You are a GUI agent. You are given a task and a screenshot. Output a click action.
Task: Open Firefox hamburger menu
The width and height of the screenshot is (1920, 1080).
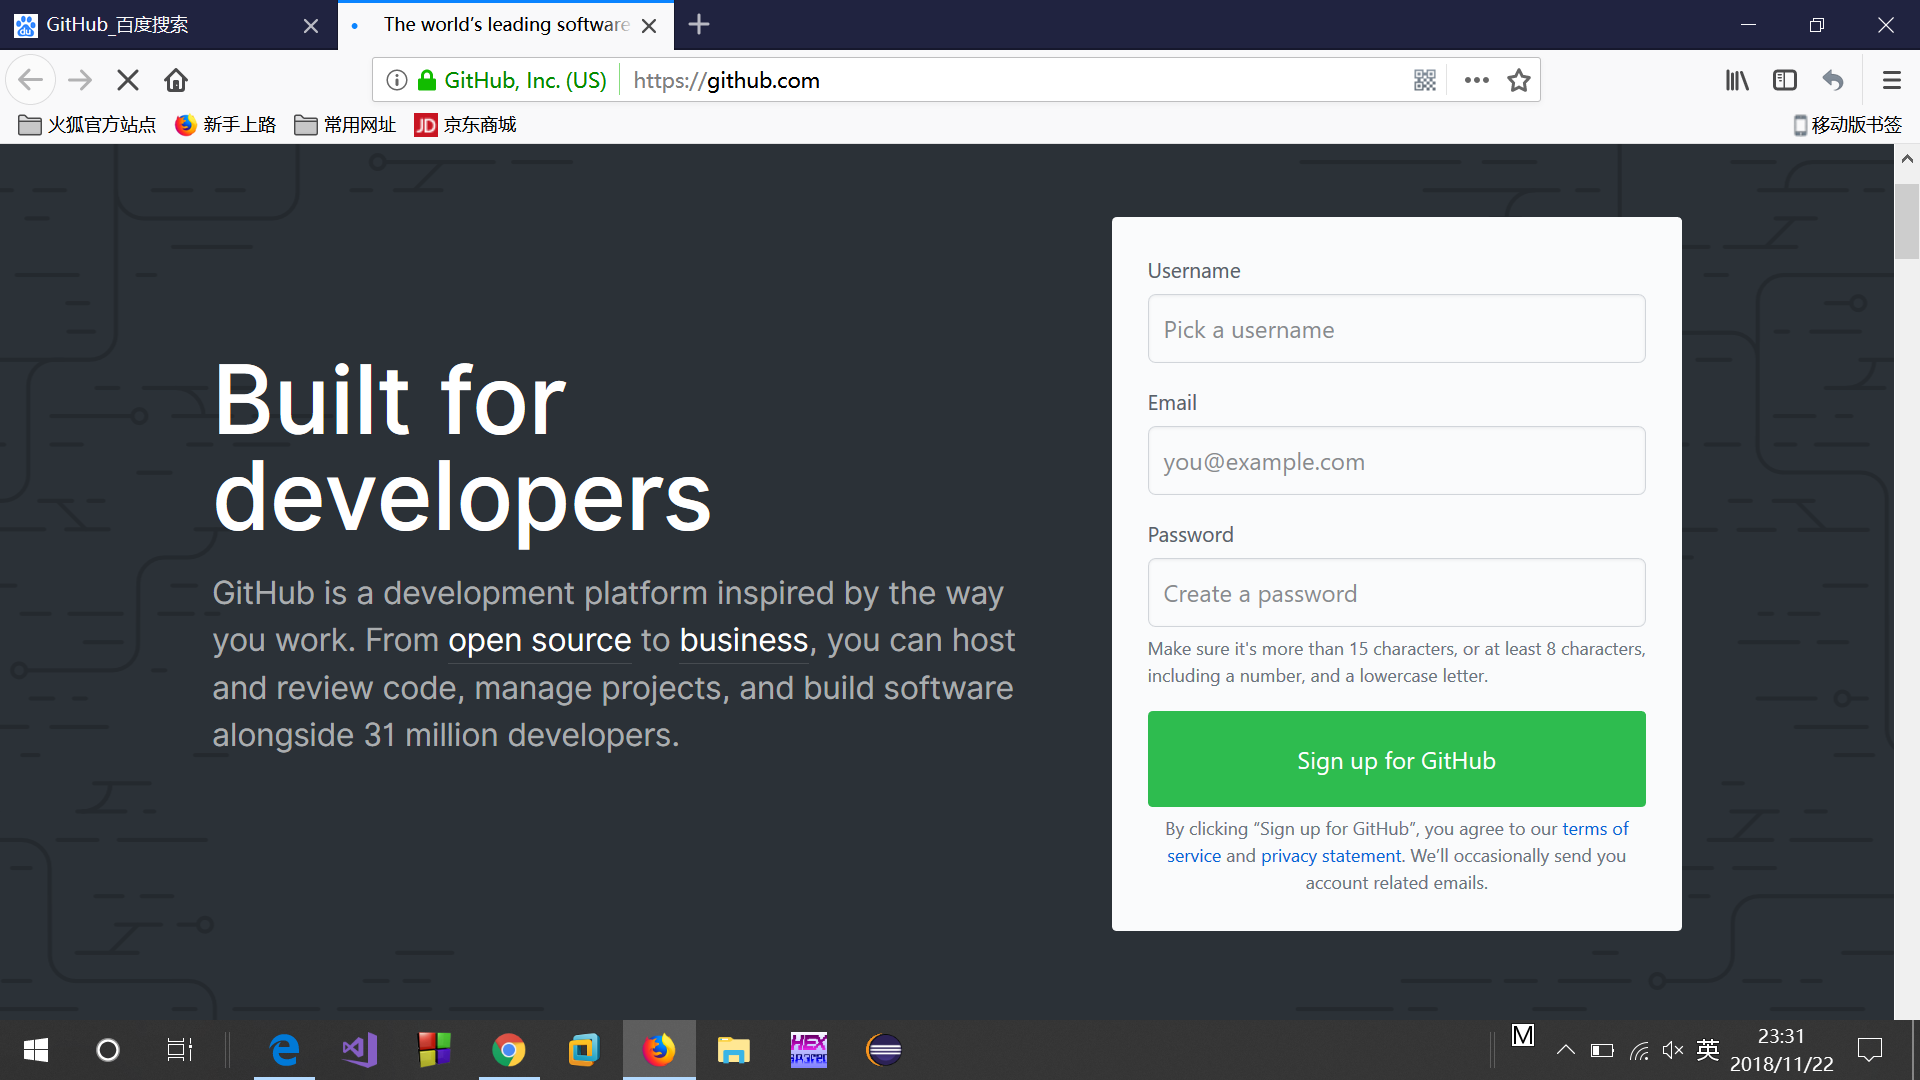[x=1891, y=80]
